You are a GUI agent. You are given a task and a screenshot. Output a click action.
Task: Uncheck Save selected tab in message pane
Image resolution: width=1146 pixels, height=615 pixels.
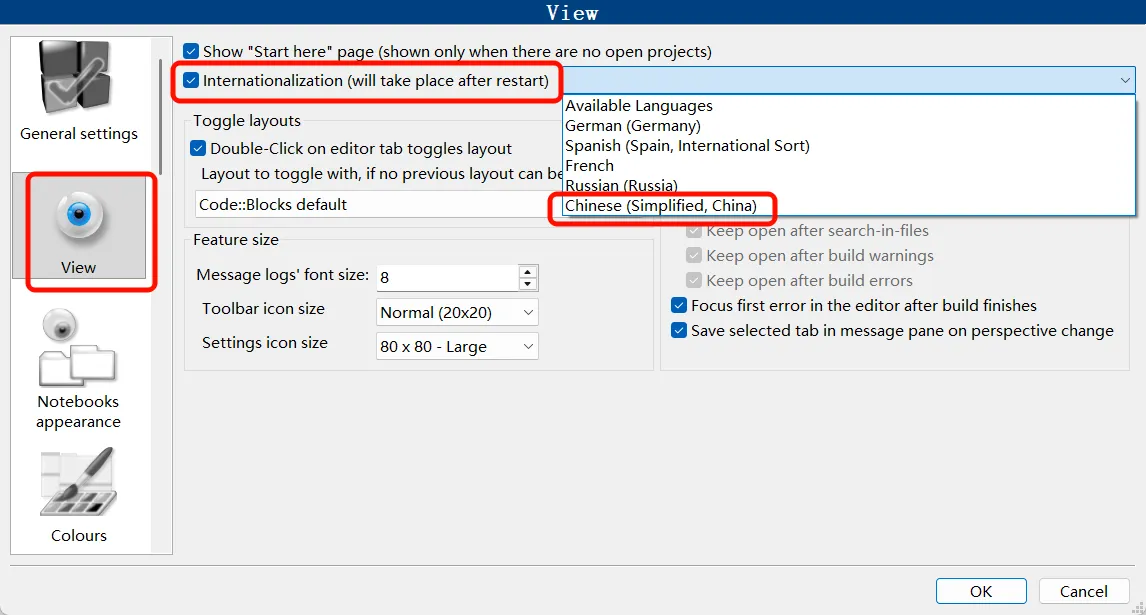(679, 331)
